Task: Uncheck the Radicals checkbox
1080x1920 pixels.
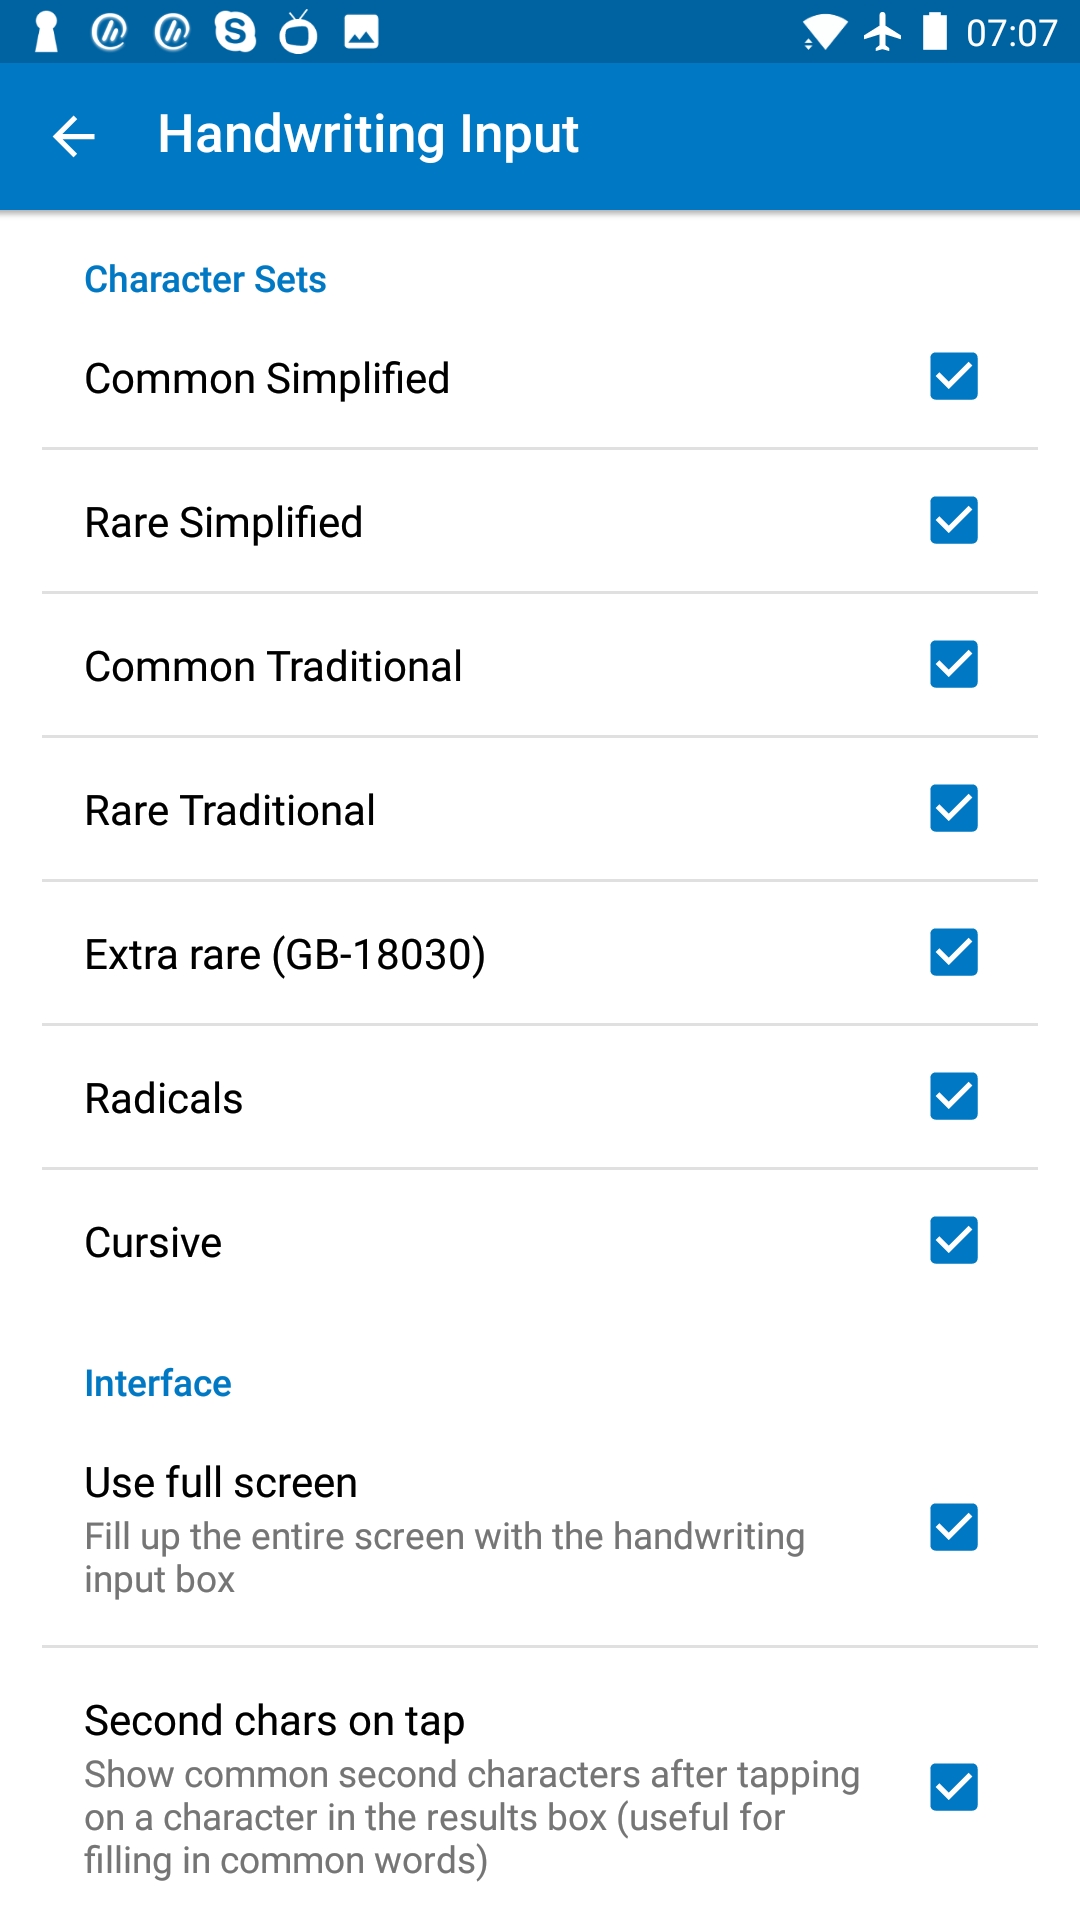Action: (953, 1096)
